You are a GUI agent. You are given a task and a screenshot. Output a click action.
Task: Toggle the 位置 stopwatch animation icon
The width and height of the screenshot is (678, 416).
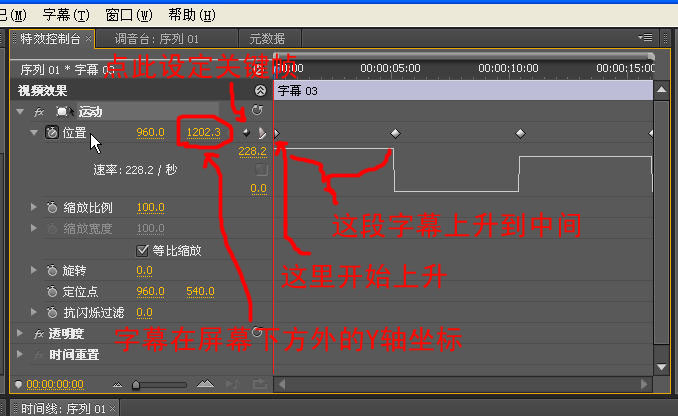51,132
